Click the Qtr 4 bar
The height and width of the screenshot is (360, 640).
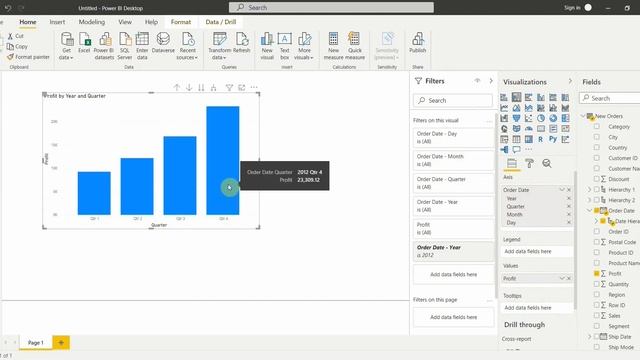tap(223, 160)
